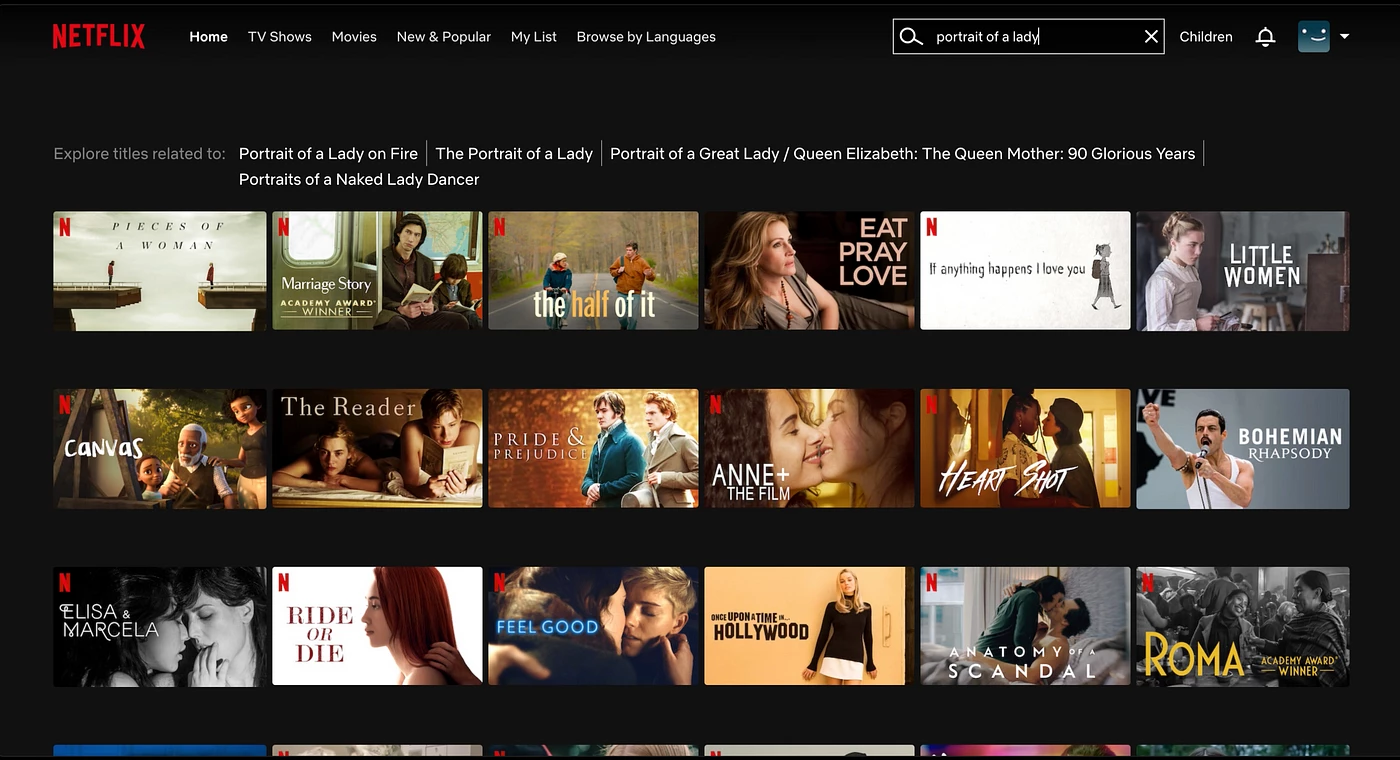This screenshot has width=1400, height=760.
Task: Open Heart Shot thumbnail
Action: tap(1025, 449)
